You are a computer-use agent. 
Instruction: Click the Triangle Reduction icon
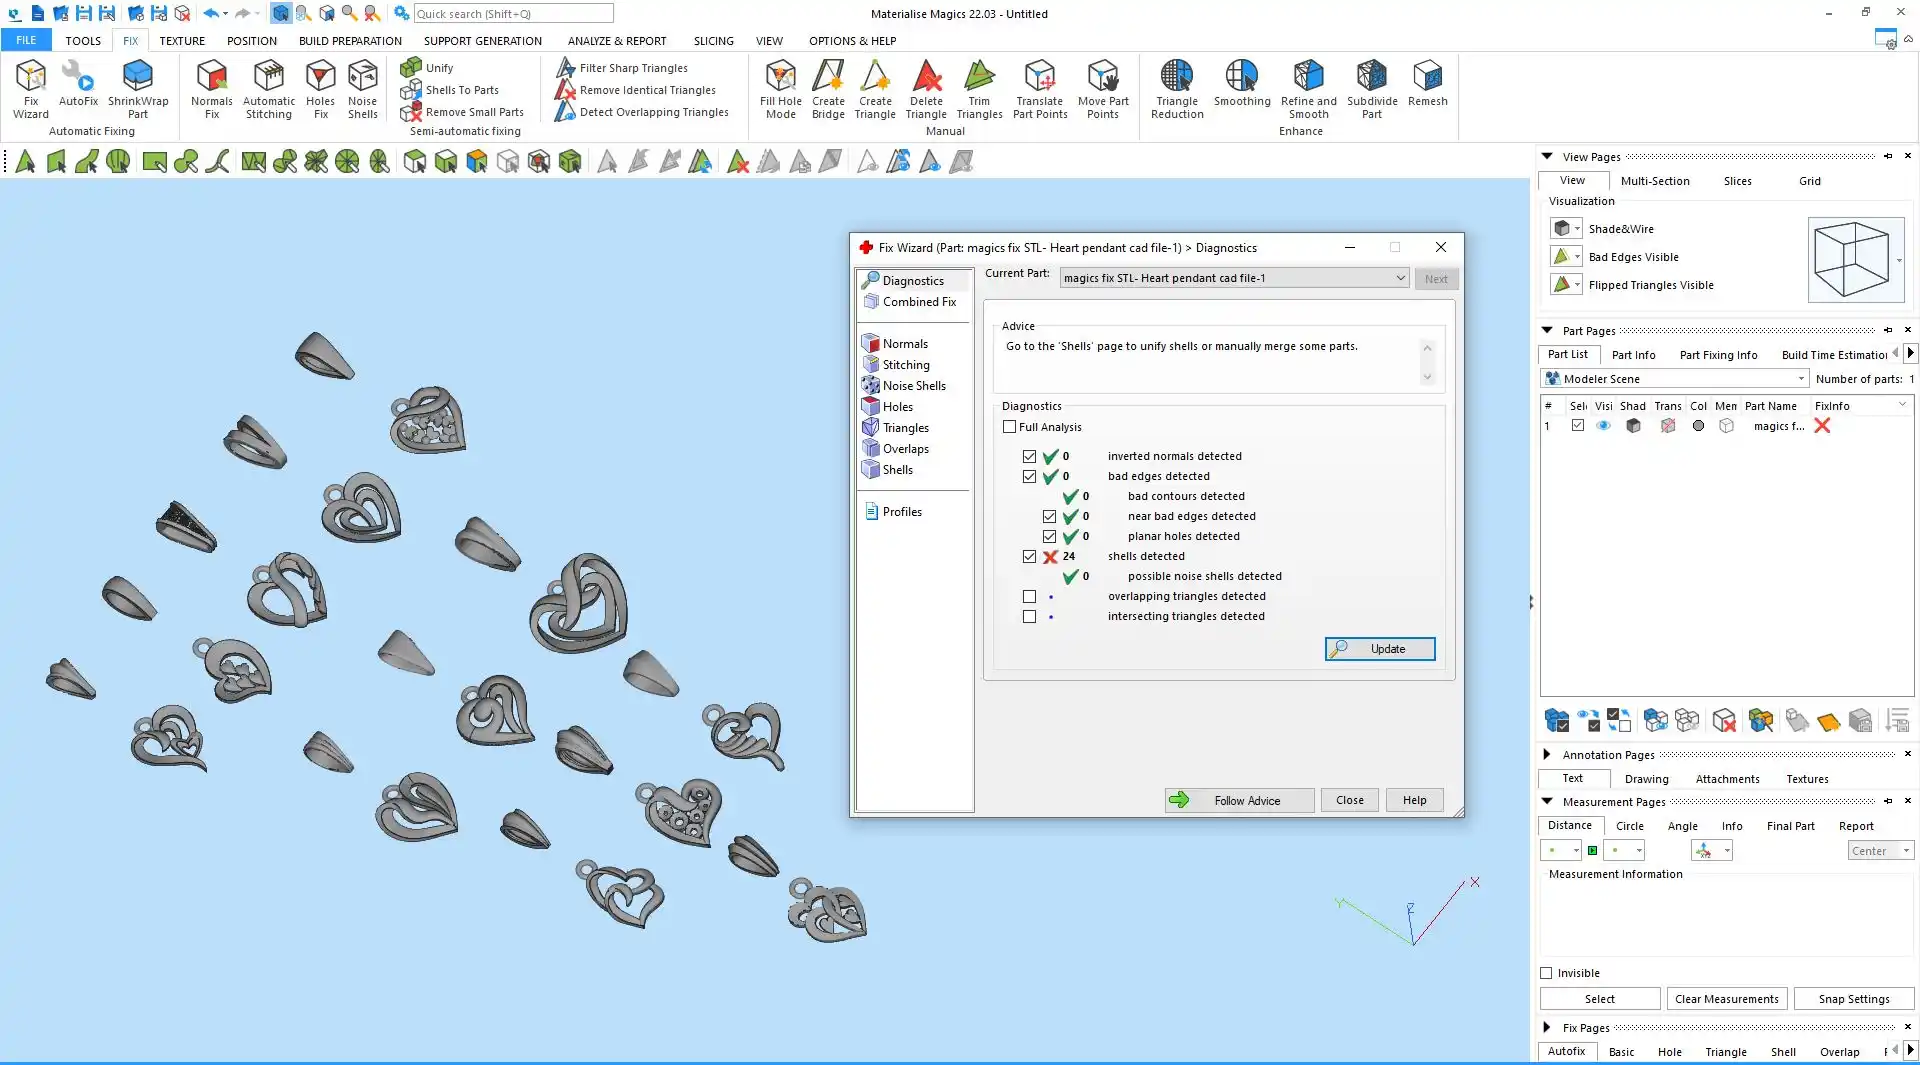(1176, 88)
